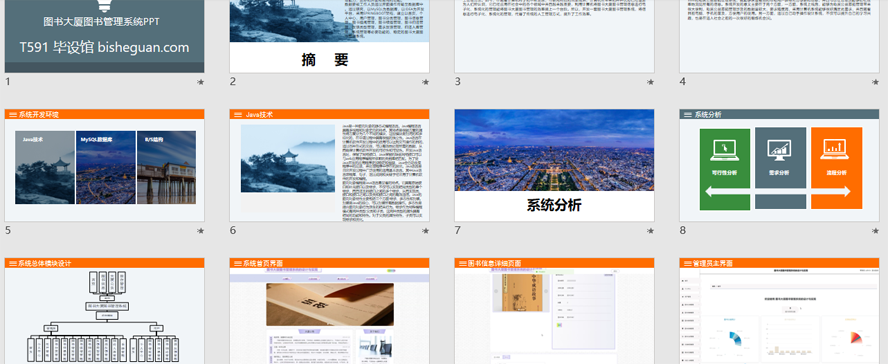Click the animation star under slide 1
Image resolution: width=888 pixels, height=364 pixels.
click(200, 82)
